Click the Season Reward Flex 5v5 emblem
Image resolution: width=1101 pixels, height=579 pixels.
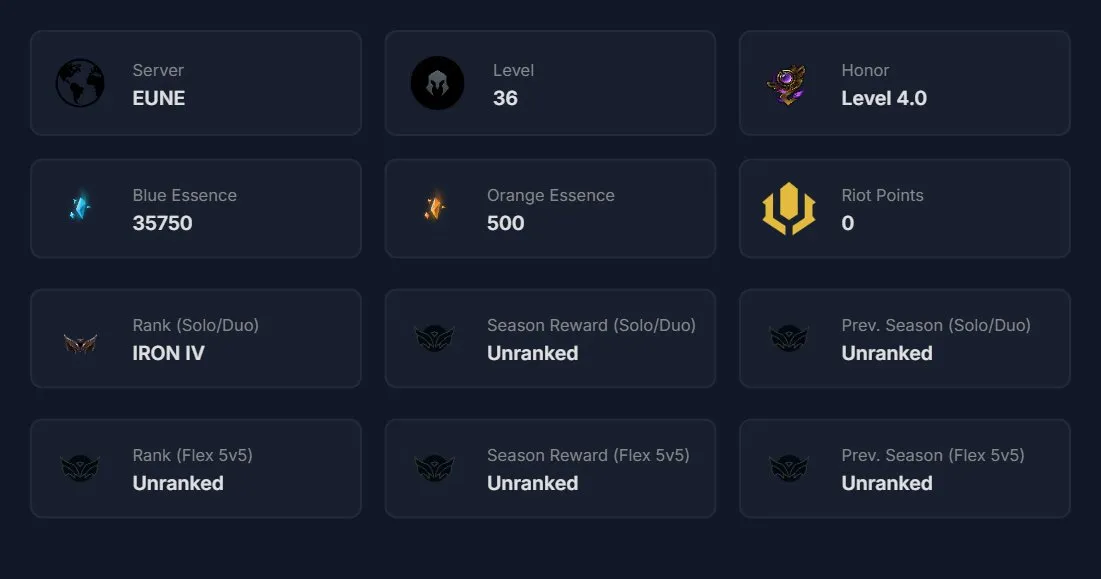pyautogui.click(x=435, y=468)
